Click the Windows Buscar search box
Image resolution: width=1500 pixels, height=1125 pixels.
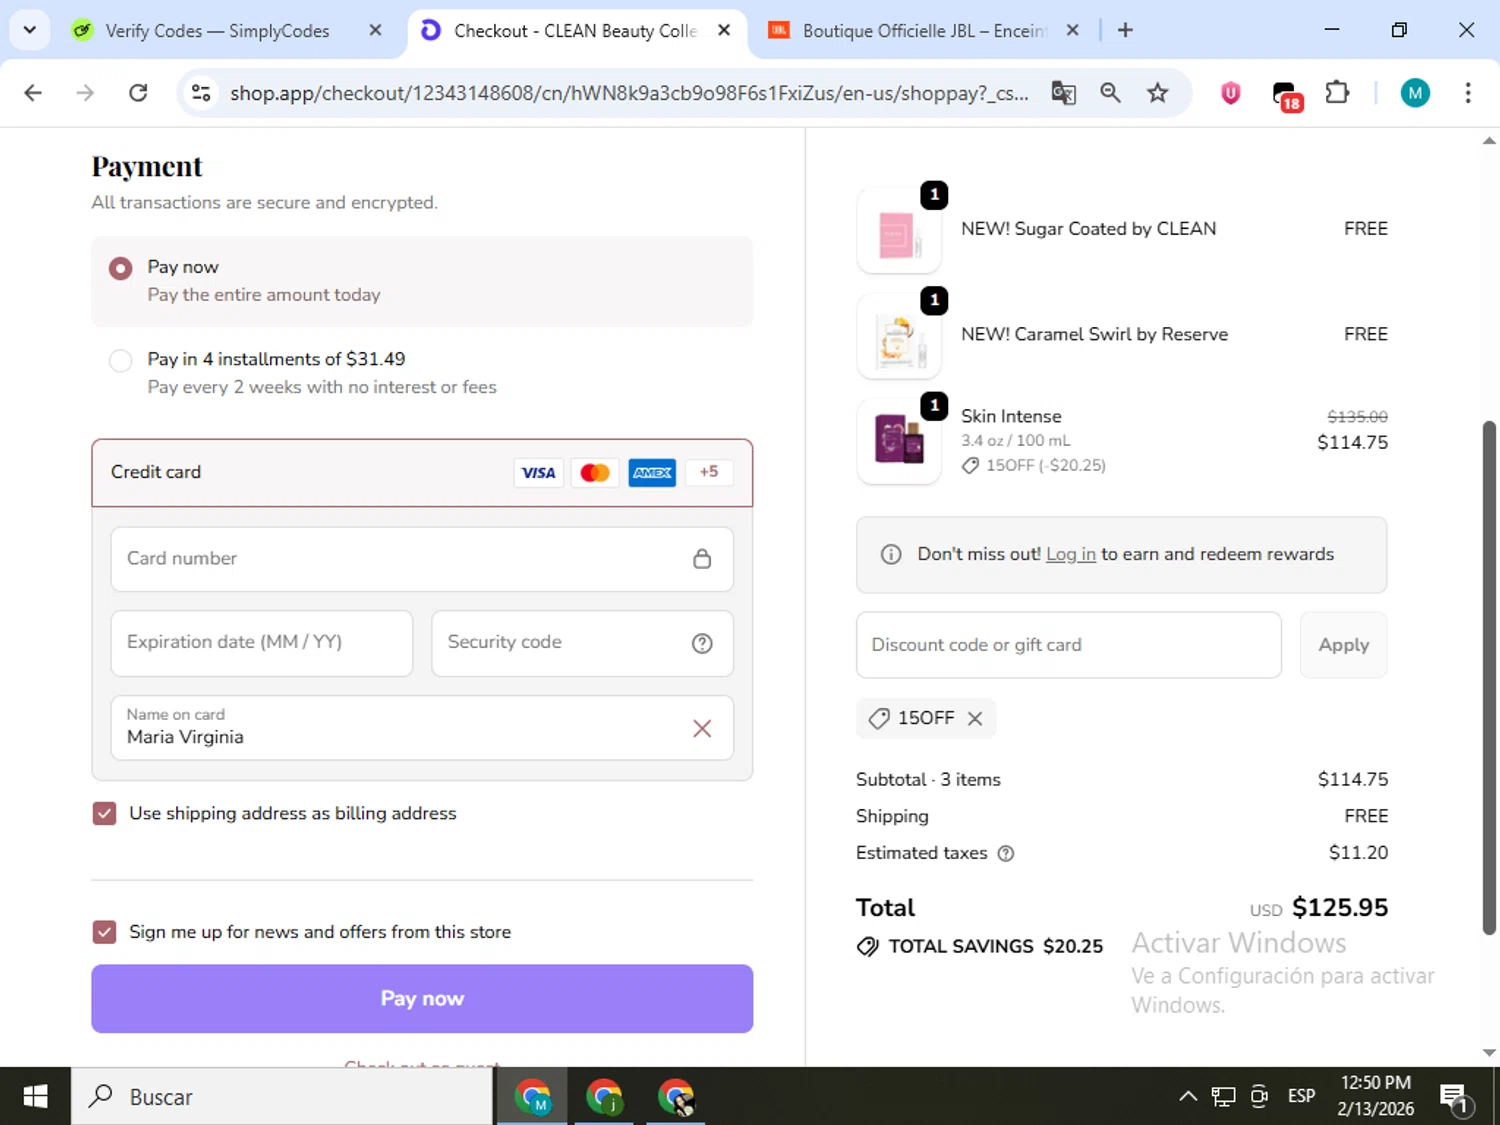coord(282,1096)
